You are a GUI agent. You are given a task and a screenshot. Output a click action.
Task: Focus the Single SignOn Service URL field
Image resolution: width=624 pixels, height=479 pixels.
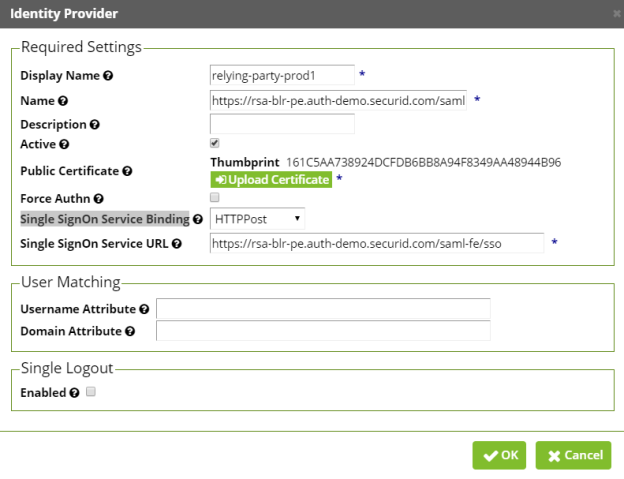point(376,243)
